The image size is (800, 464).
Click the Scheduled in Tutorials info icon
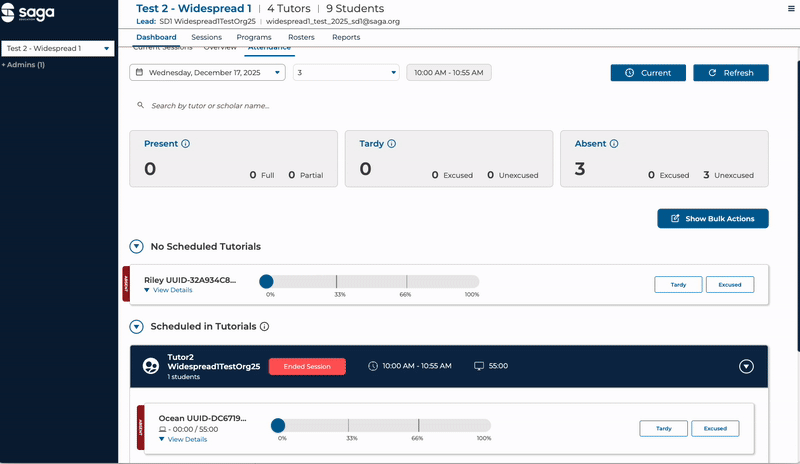[264, 327]
